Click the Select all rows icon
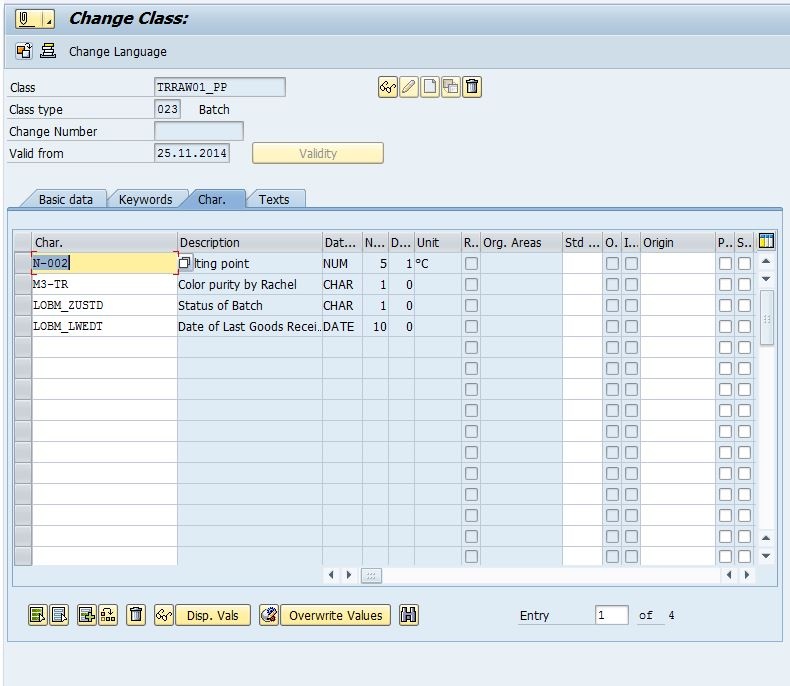 [x=38, y=615]
